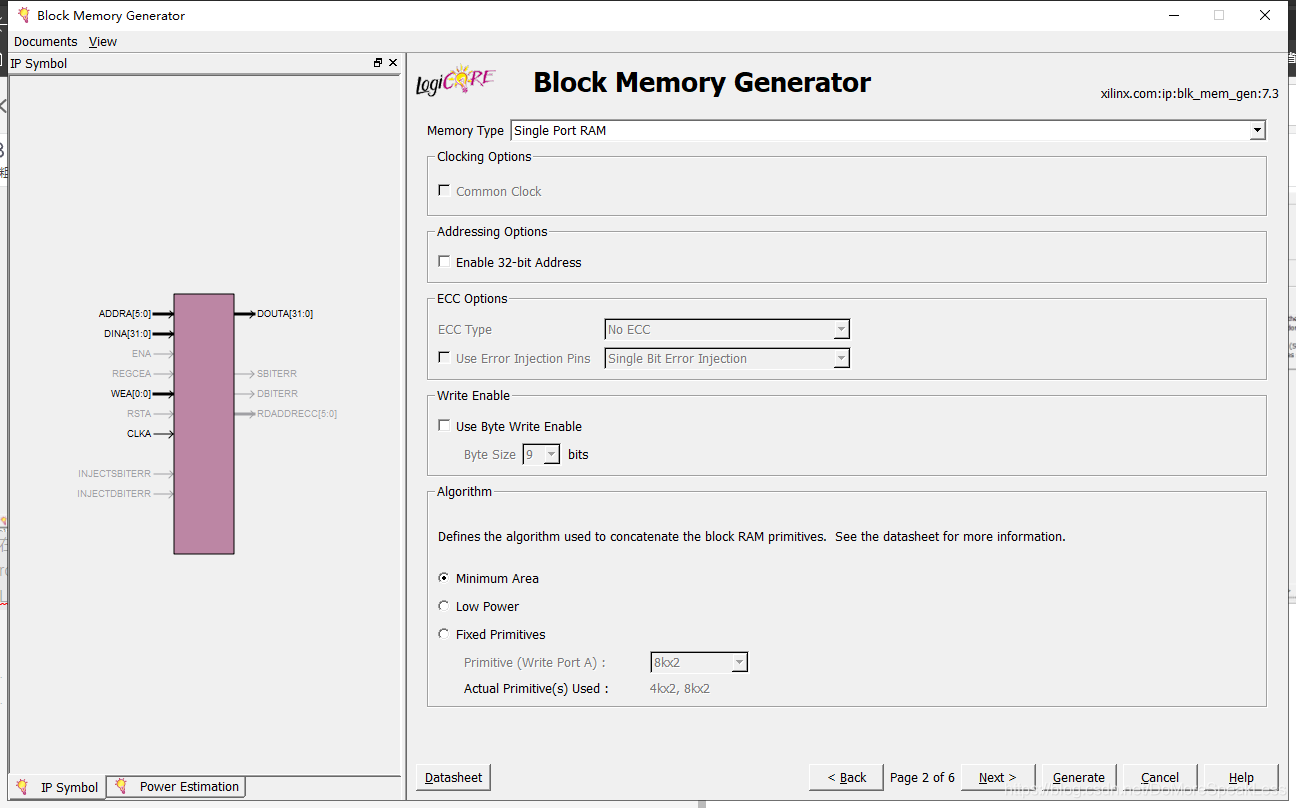Click the Generate button
Viewport: 1296px width, 808px height.
1079,777
